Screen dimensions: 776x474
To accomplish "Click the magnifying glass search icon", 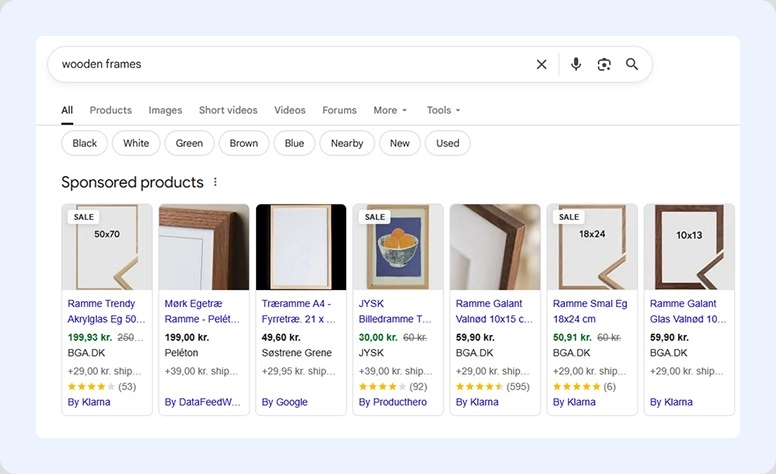I will pyautogui.click(x=632, y=64).
